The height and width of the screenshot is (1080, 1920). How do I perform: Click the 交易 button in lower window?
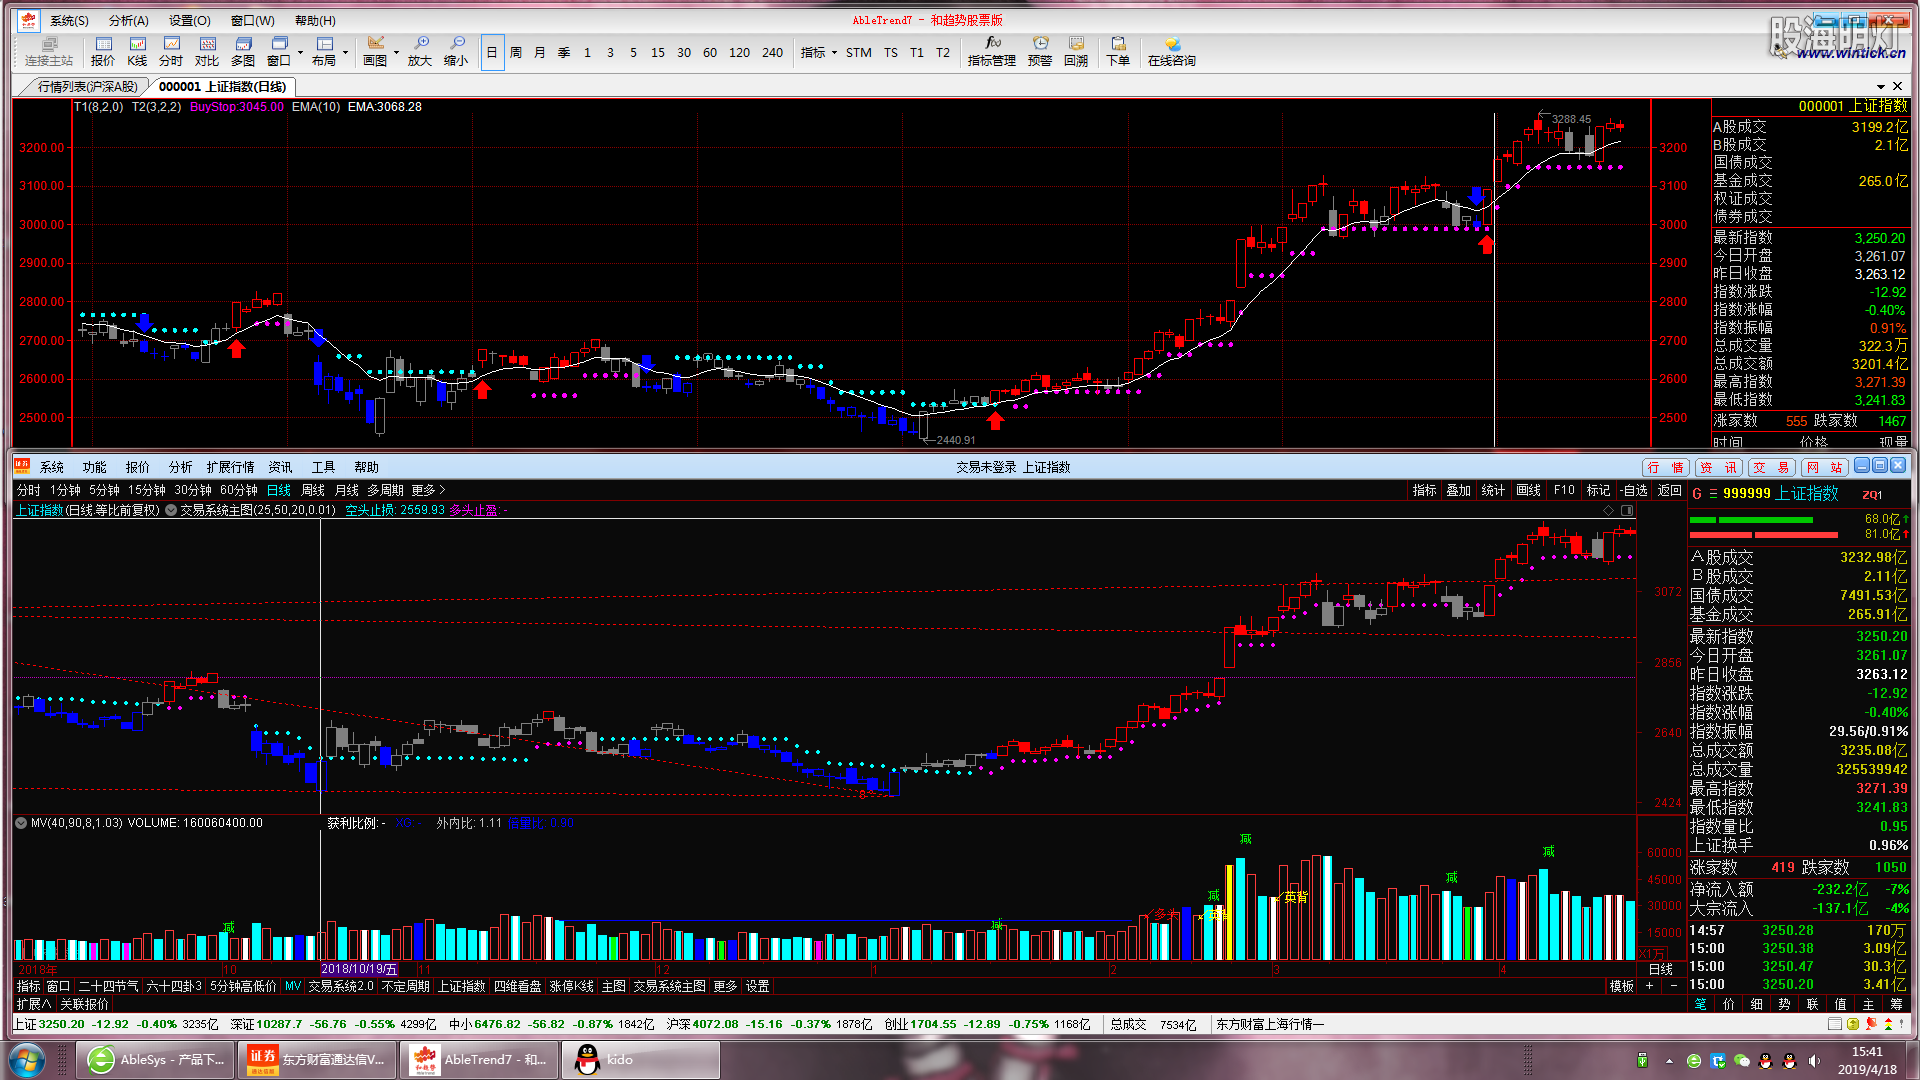coord(1772,467)
